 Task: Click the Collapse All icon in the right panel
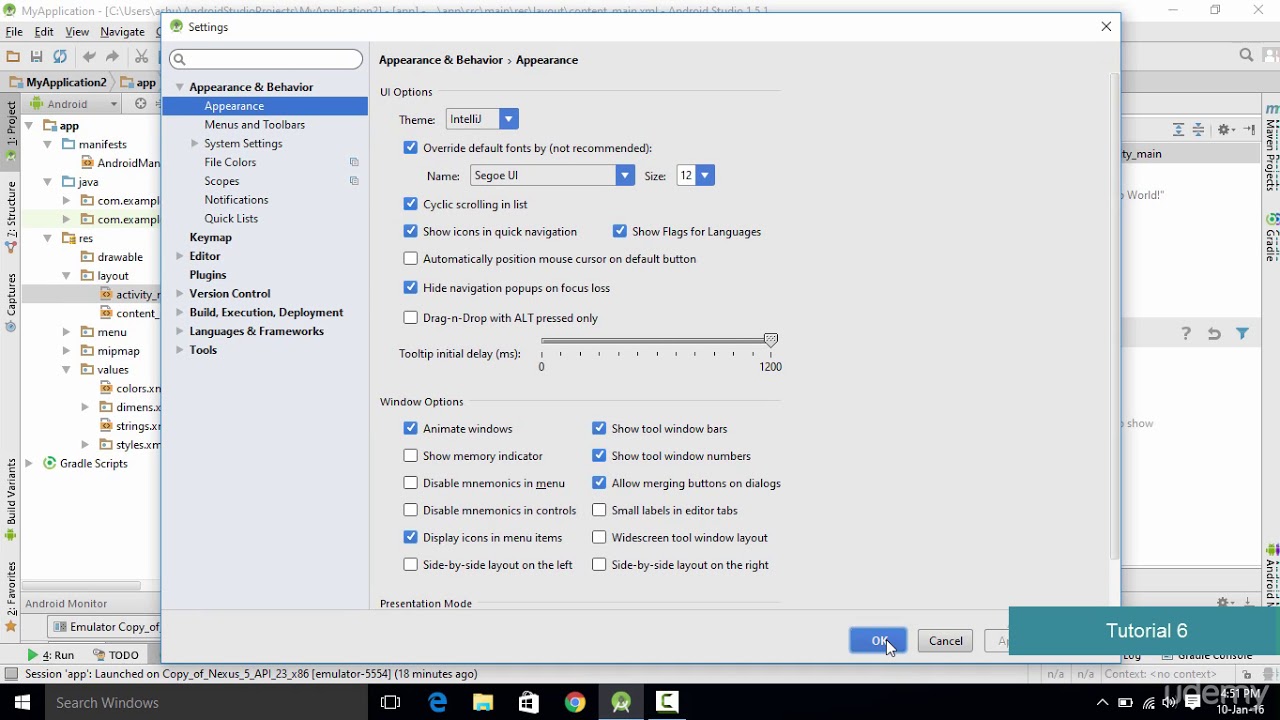click(1198, 130)
